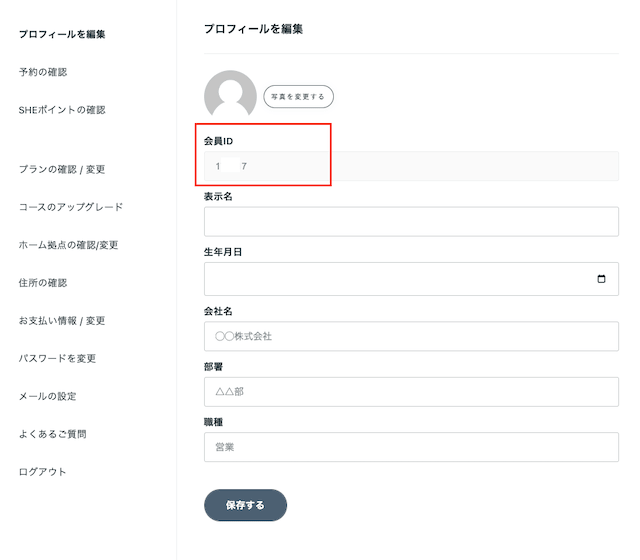Click the 写真を変更する button
The image size is (640, 560).
[298, 97]
